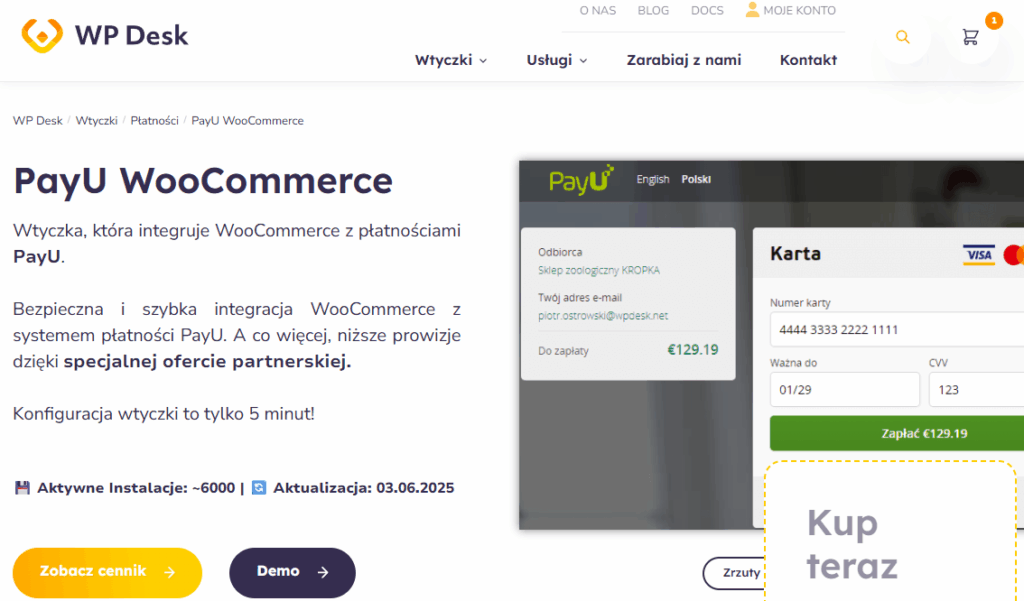Expand the Usługi dropdown menu
The width and height of the screenshot is (1024, 601).
556,60
